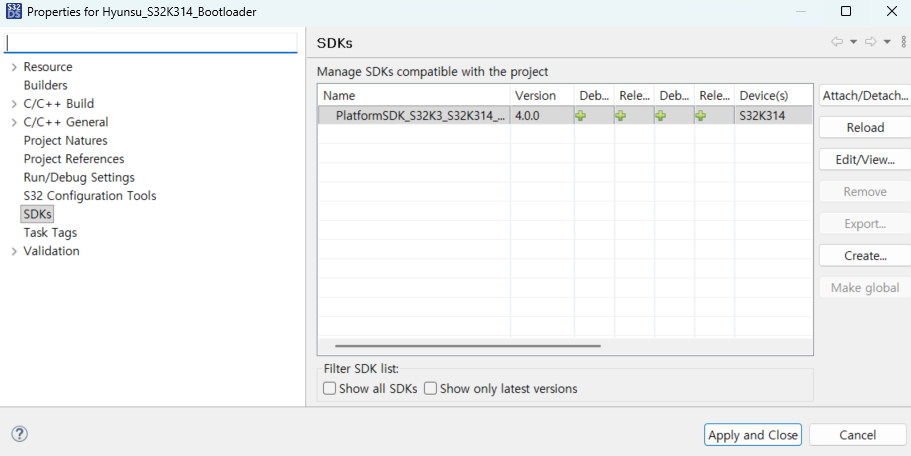
Task: Click the Name column header
Action: click(414, 96)
